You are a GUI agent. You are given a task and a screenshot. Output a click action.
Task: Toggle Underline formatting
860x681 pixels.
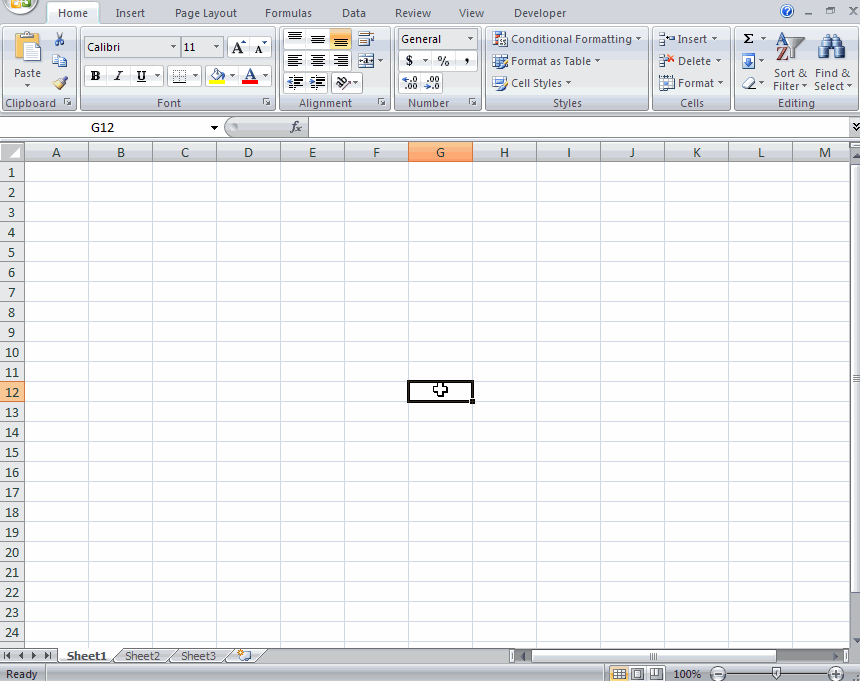click(141, 76)
